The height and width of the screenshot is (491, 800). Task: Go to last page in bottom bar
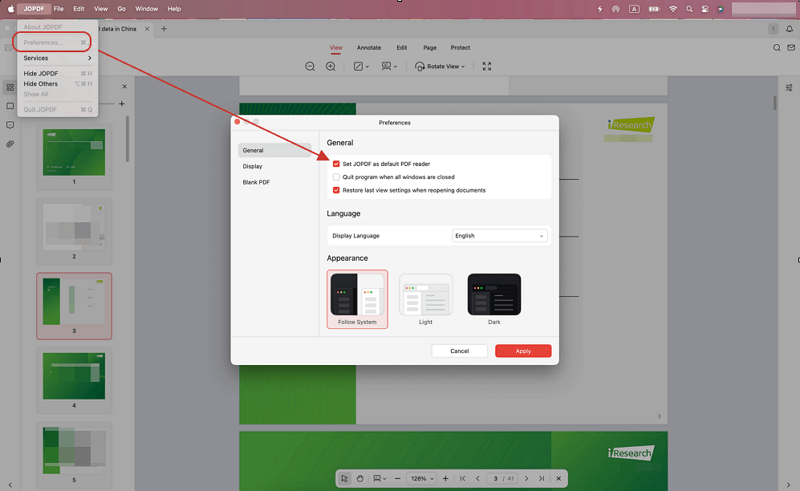[541, 478]
